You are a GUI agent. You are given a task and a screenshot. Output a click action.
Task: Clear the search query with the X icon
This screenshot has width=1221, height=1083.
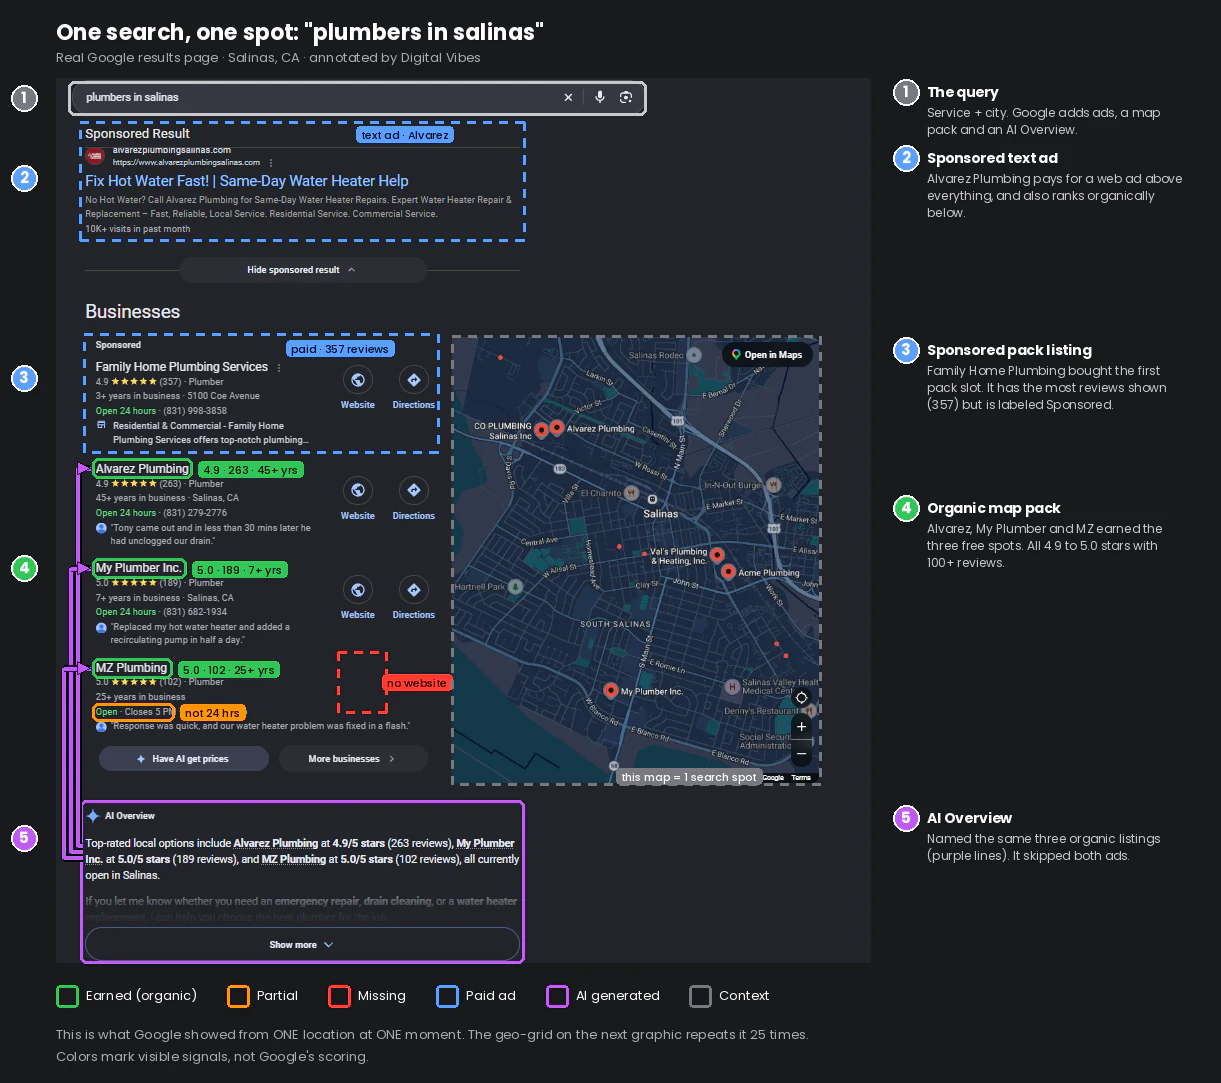tap(568, 97)
